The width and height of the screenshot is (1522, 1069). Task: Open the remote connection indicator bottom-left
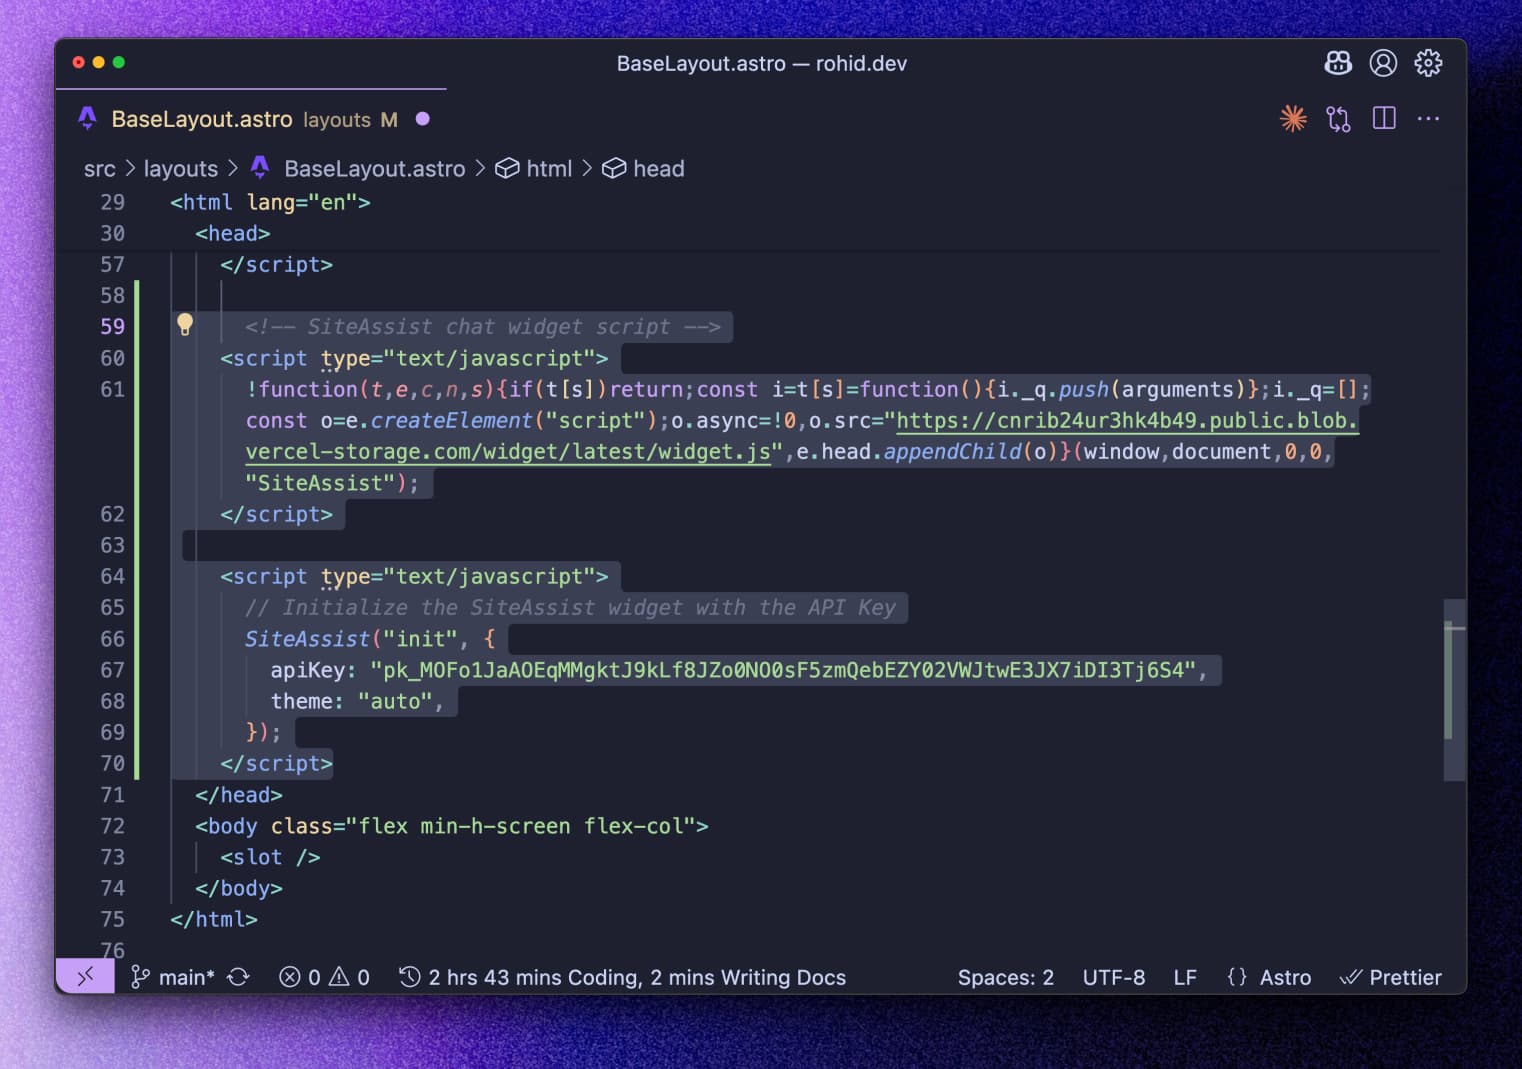point(84,976)
